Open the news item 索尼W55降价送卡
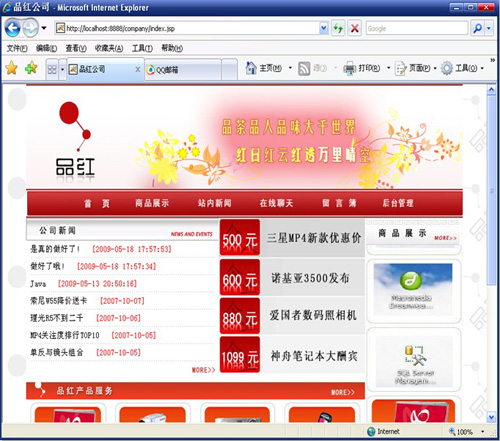 [59, 301]
